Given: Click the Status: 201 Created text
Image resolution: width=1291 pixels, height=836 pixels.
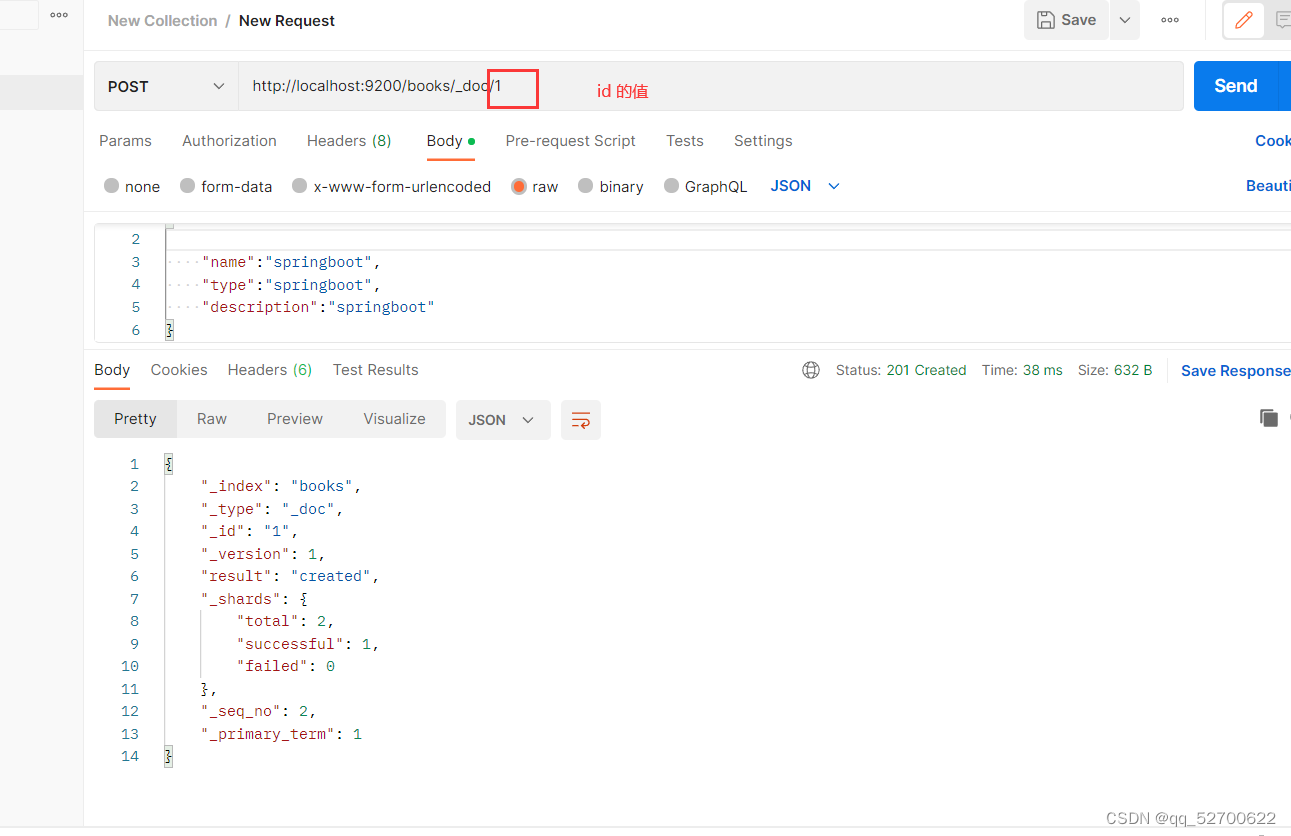Looking at the screenshot, I should [x=901, y=370].
